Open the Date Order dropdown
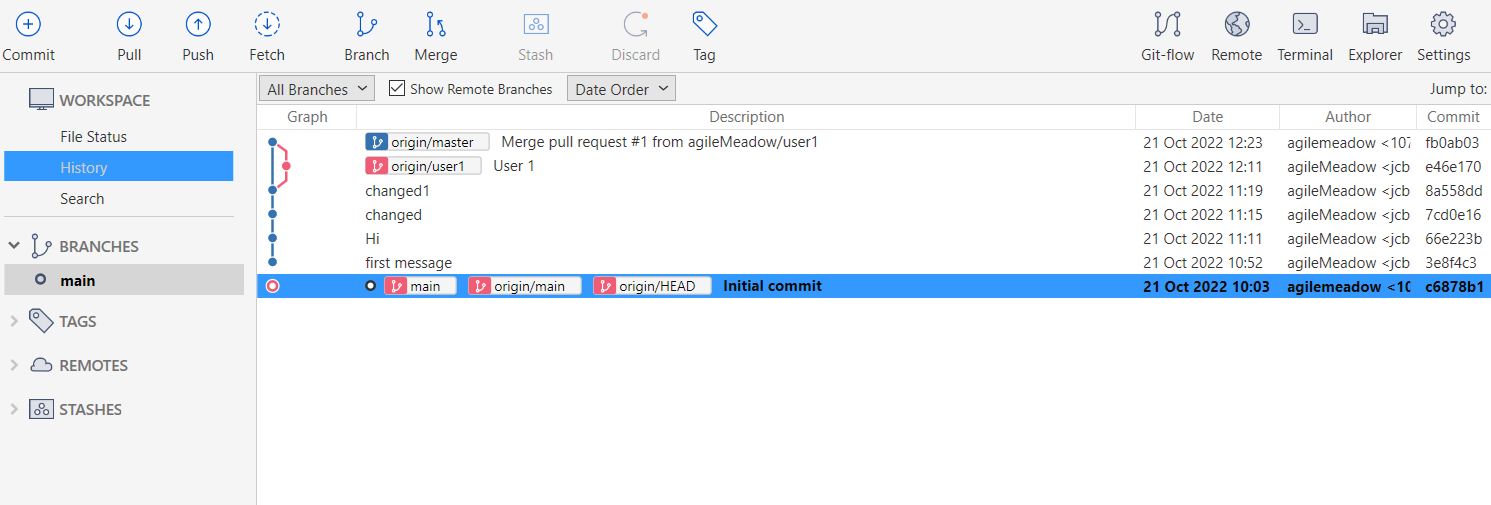 621,89
